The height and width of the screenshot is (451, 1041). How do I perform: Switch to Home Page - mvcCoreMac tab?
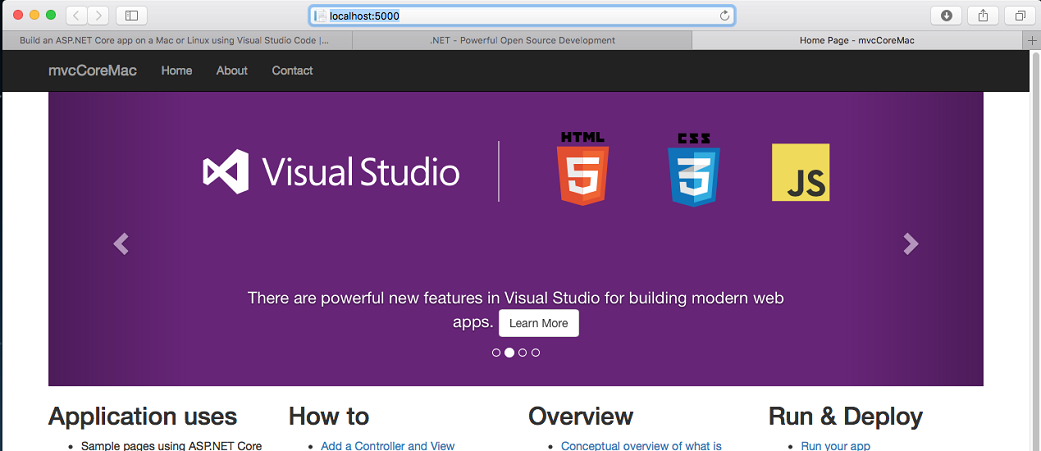[857, 41]
